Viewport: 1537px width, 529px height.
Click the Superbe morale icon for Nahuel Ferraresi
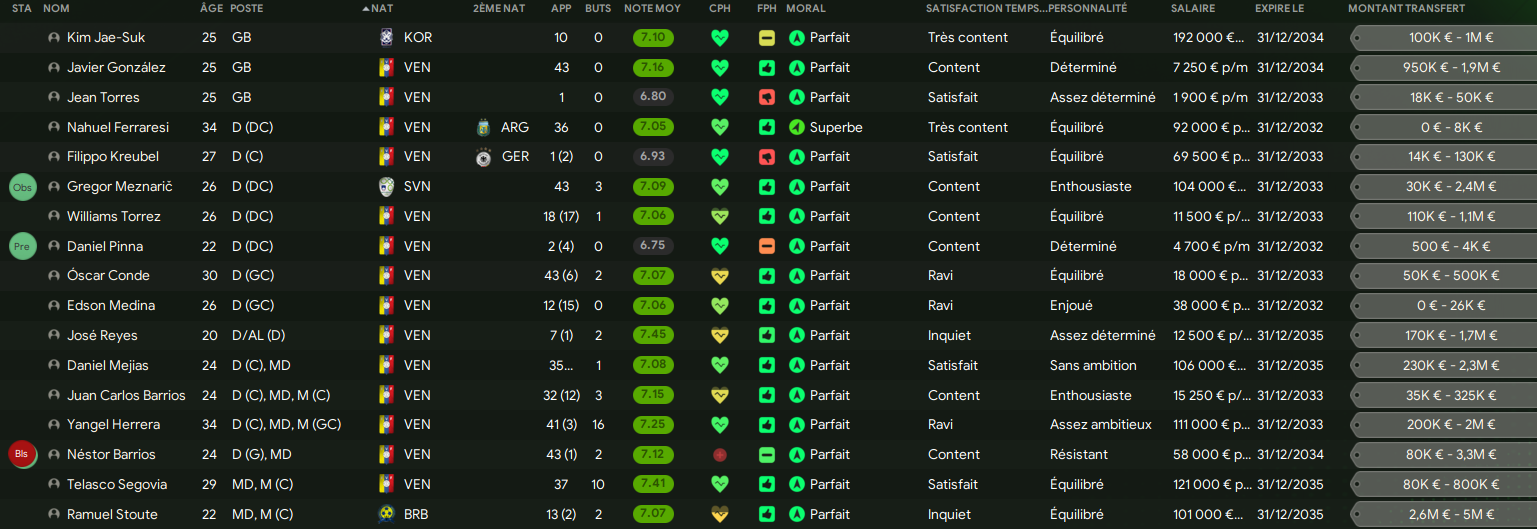click(796, 128)
